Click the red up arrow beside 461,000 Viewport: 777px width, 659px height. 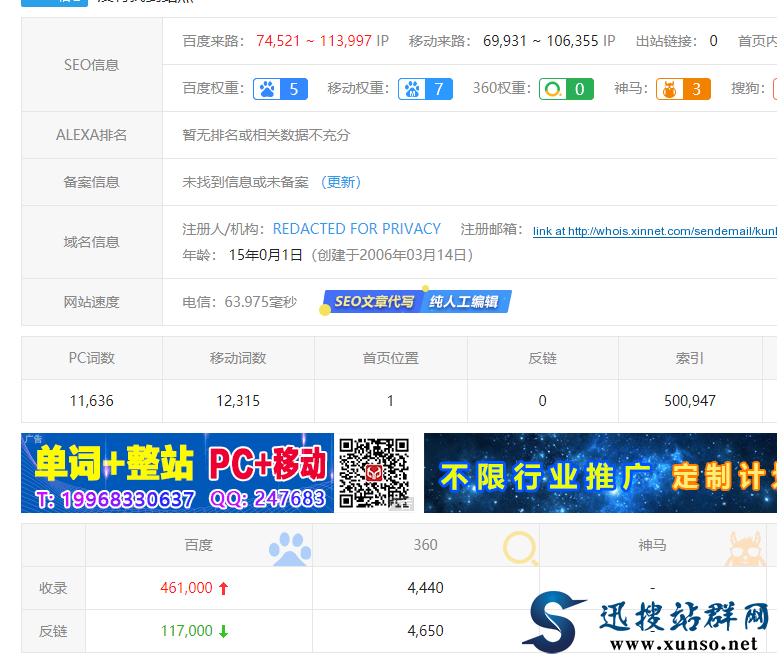pos(223,588)
